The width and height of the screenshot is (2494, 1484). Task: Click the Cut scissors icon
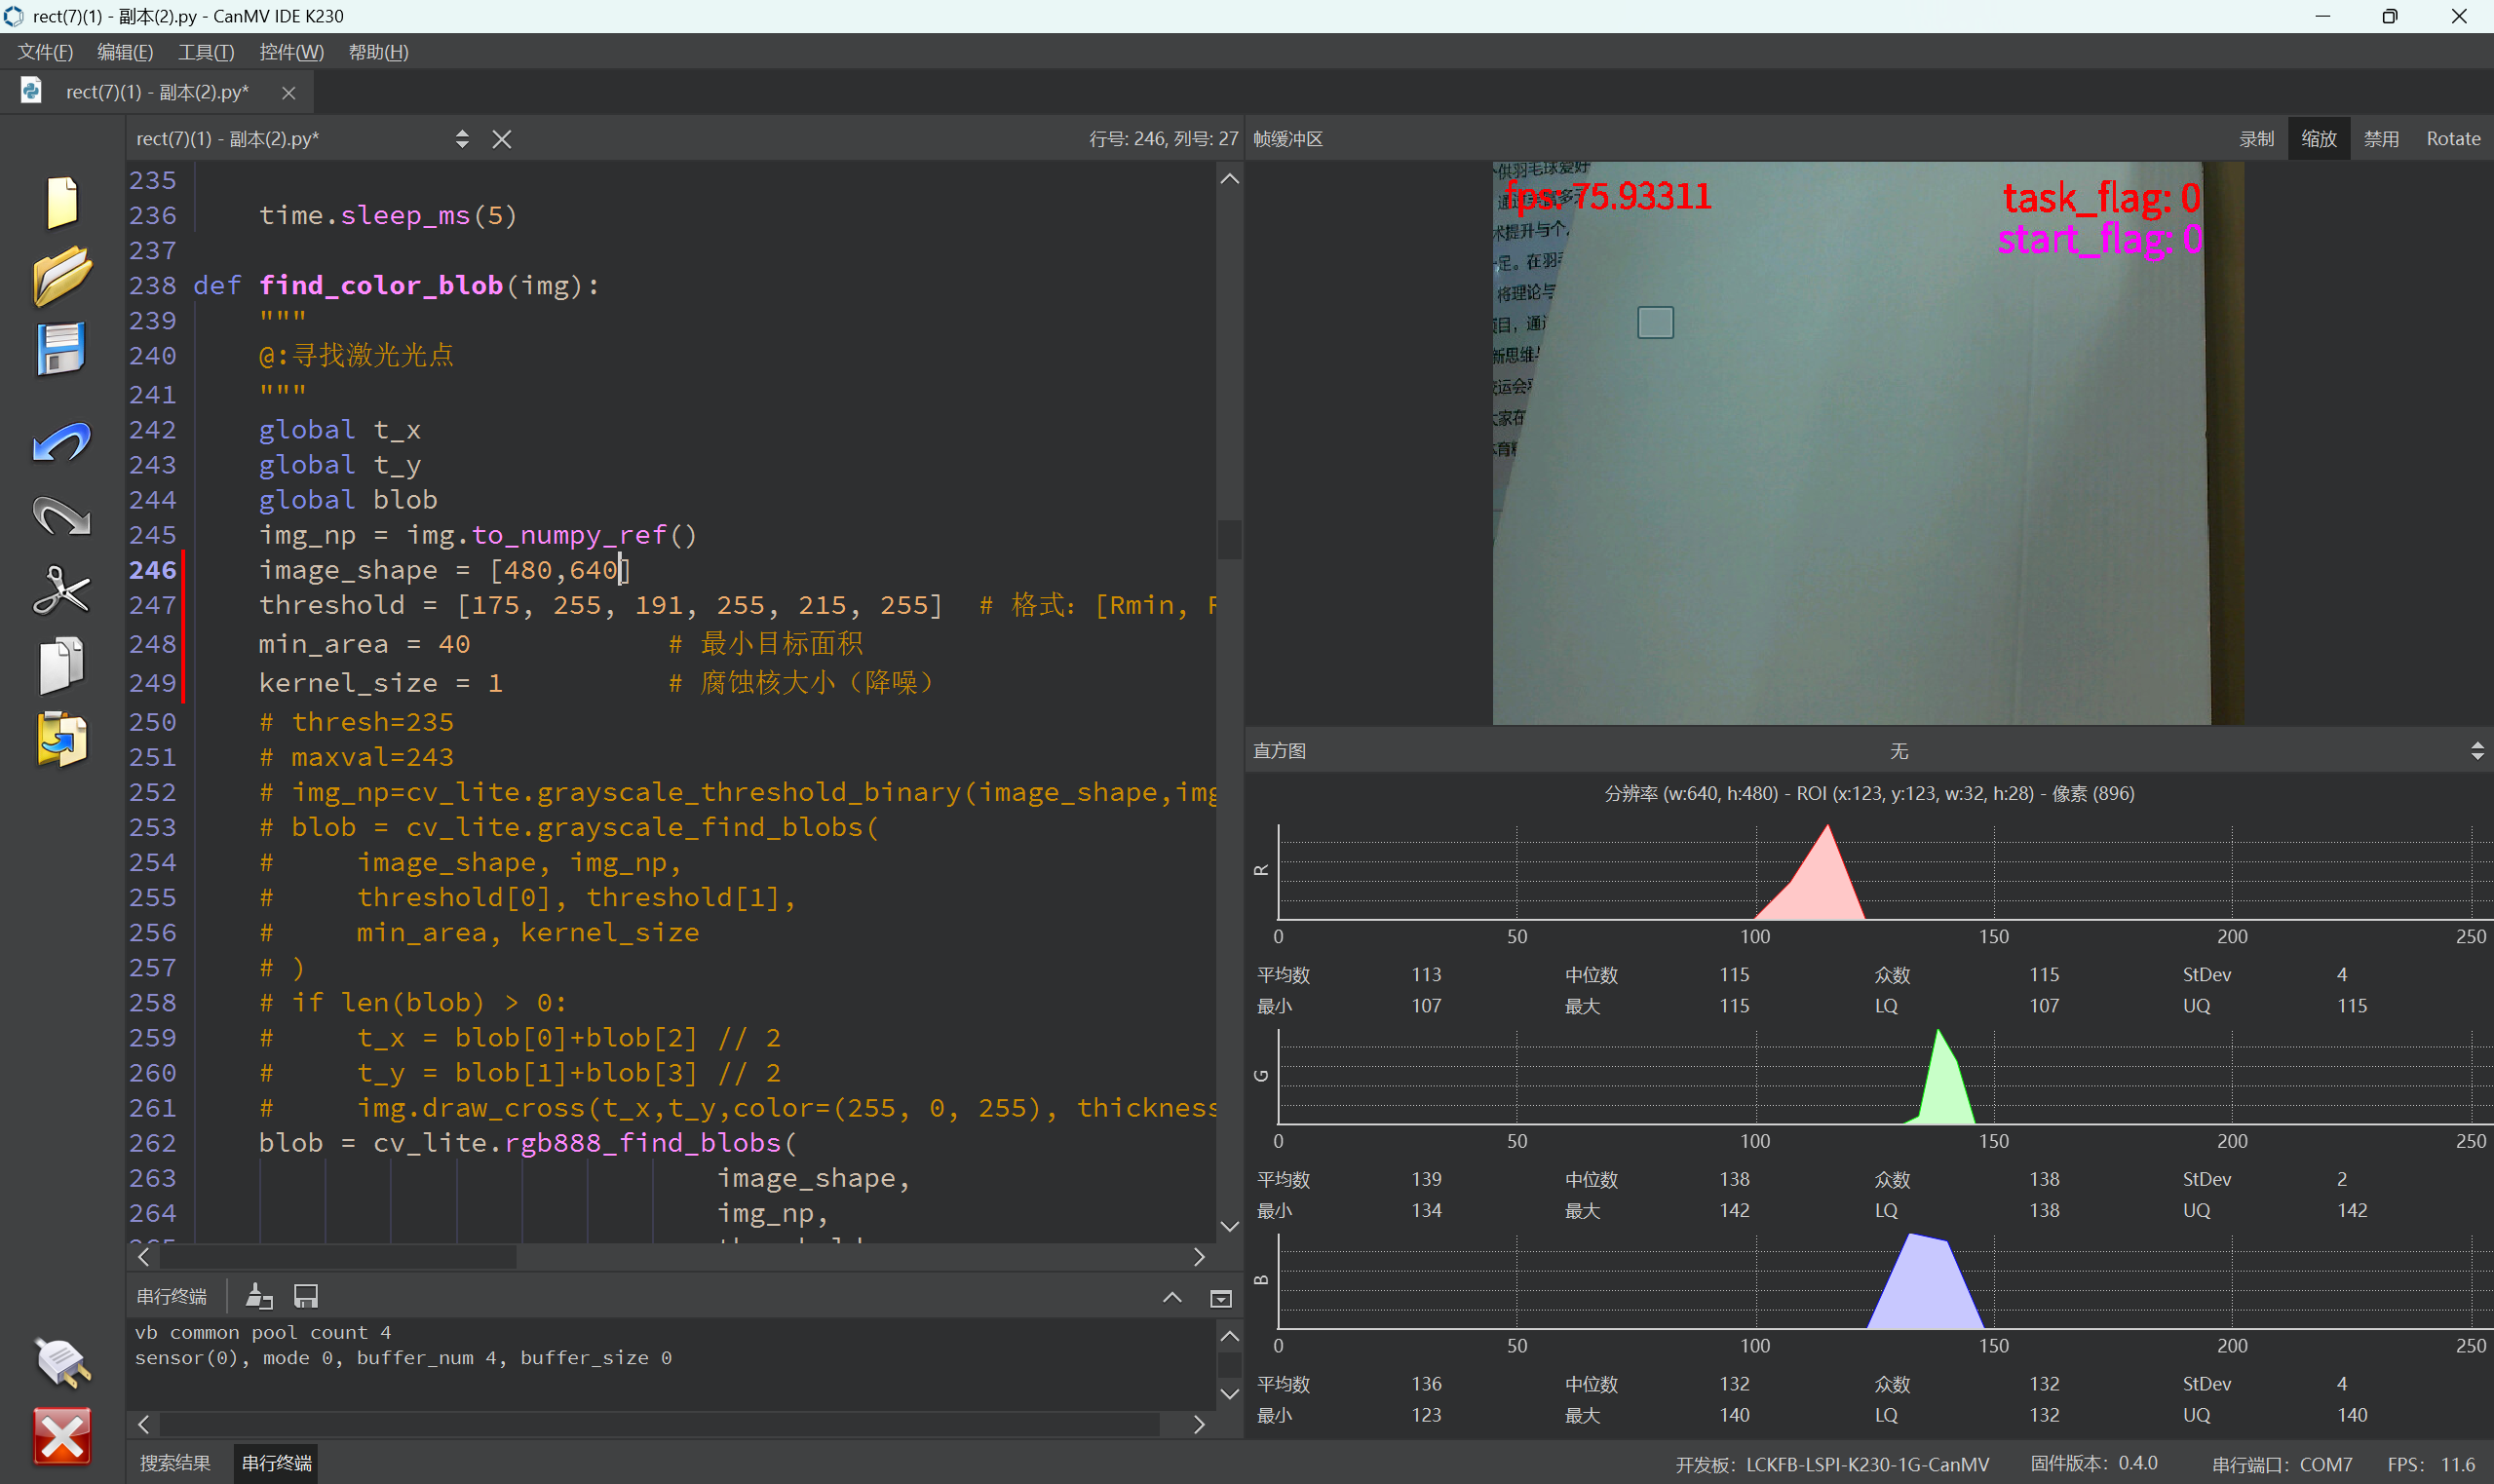click(62, 590)
